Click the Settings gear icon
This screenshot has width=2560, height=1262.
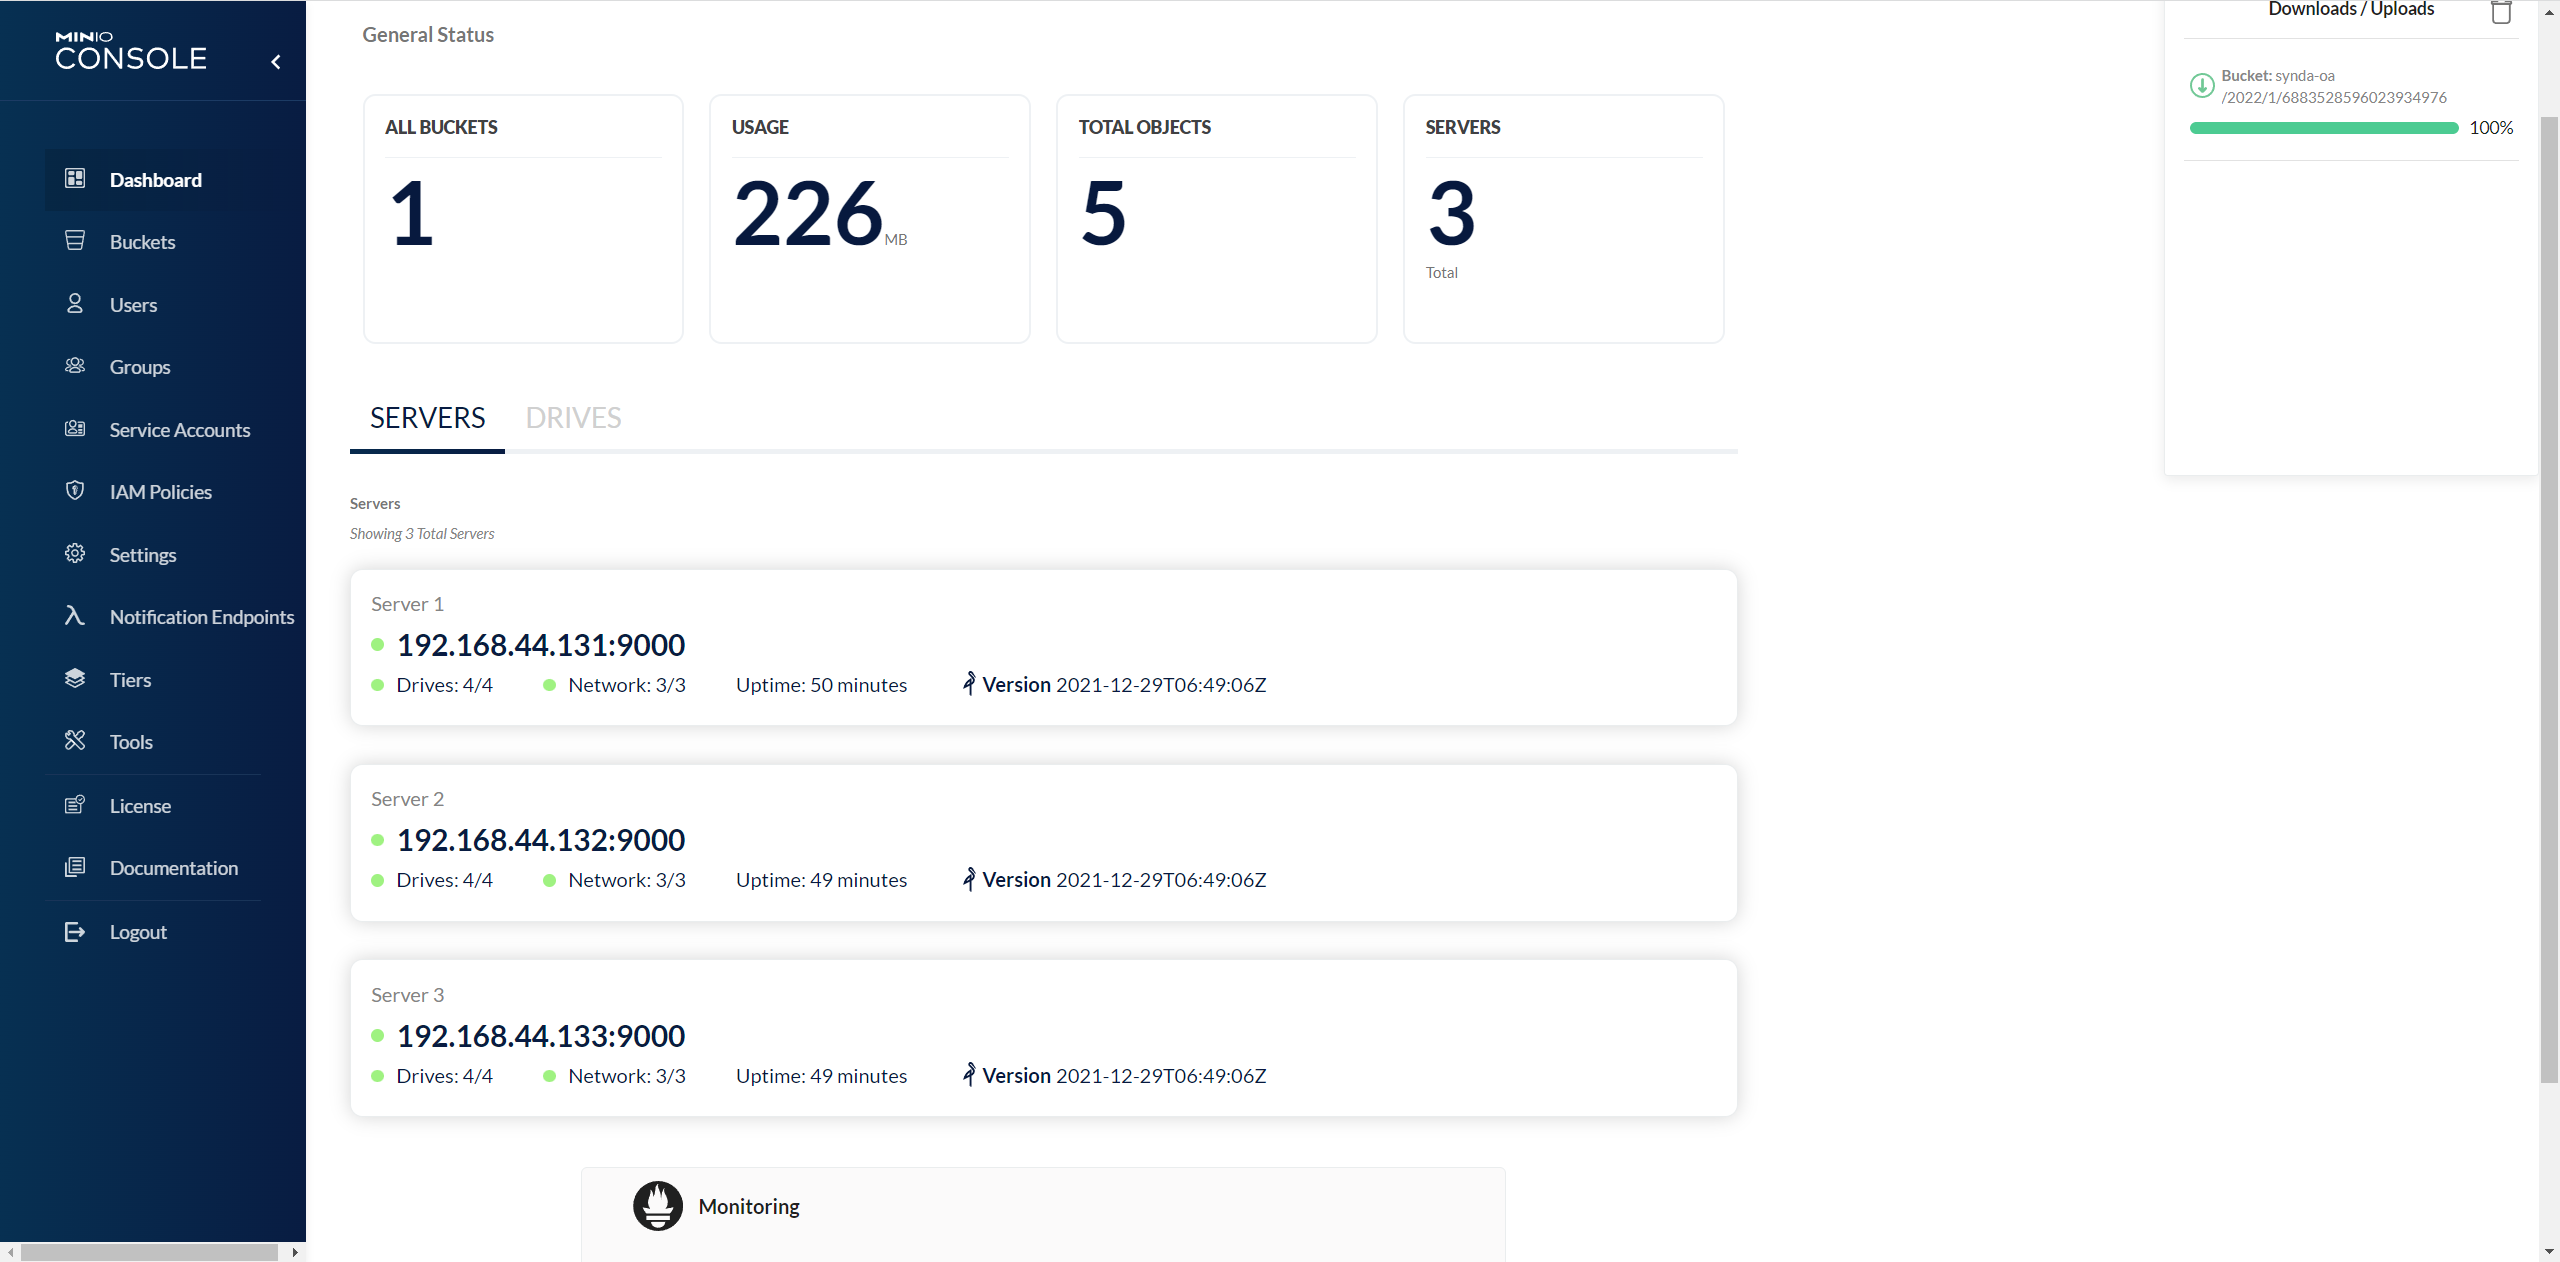point(75,554)
